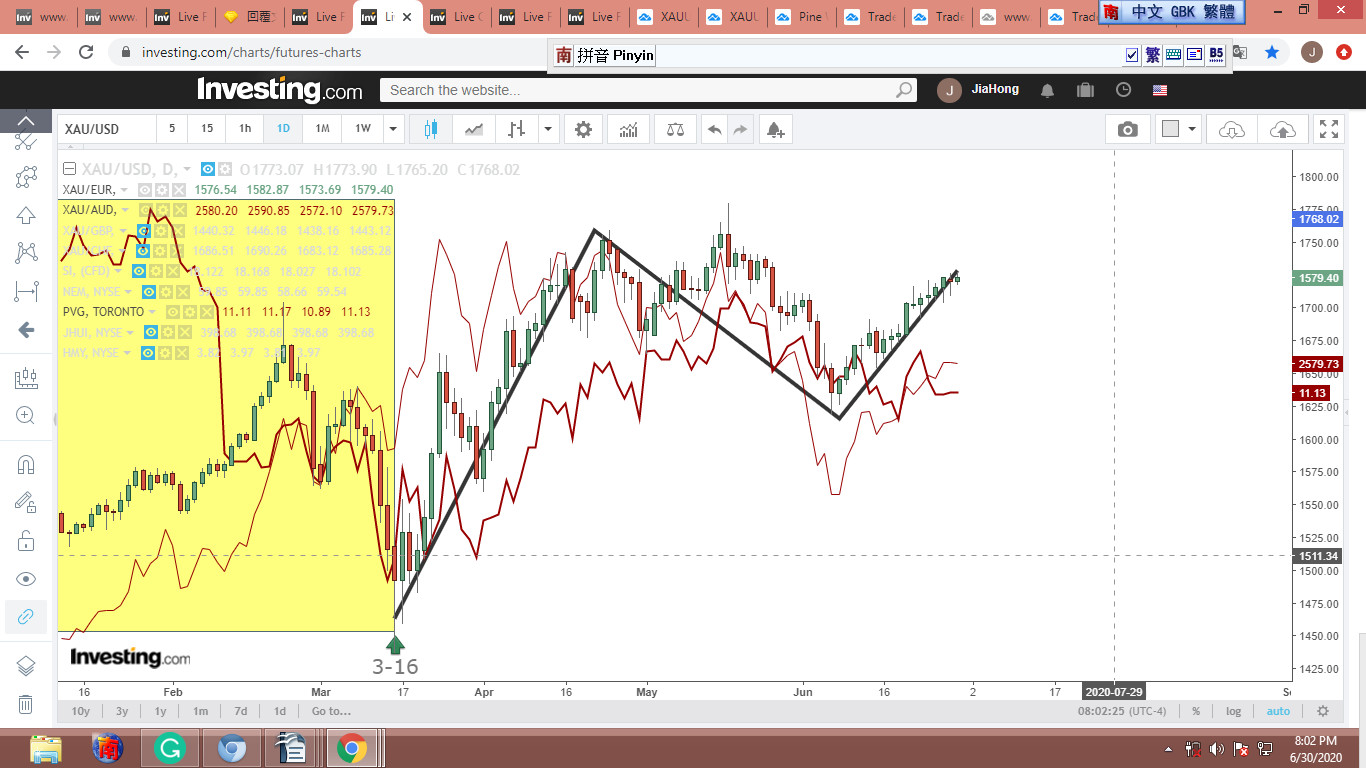Select the magnet mode tool
The width and height of the screenshot is (1366, 768).
pos(26,464)
